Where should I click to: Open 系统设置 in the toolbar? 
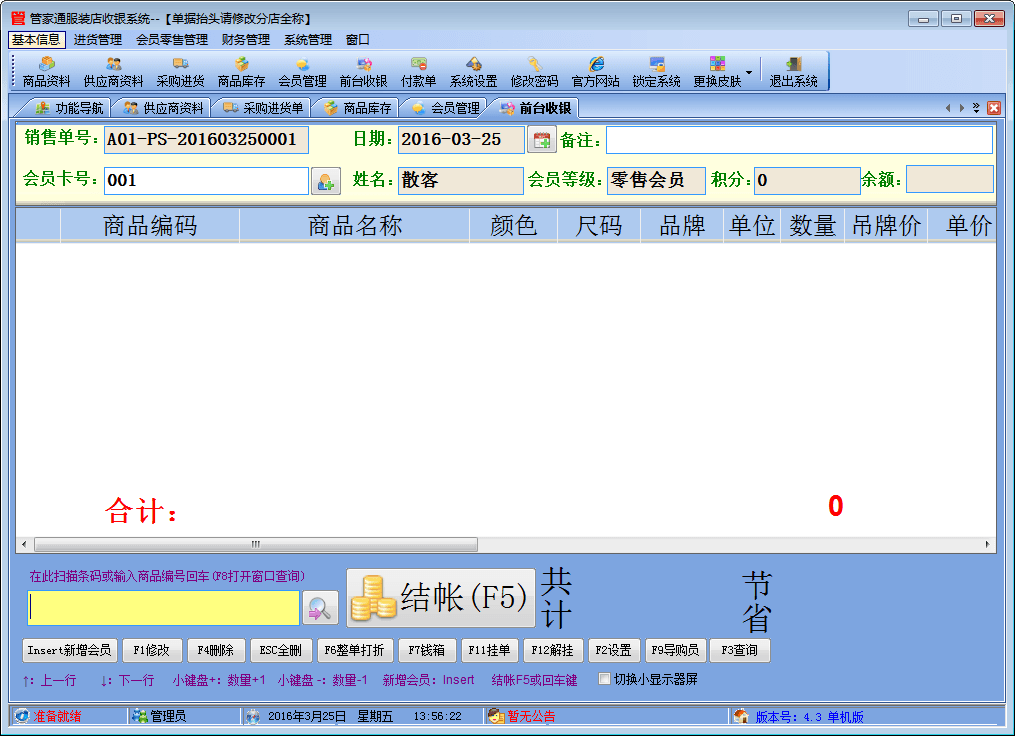(473, 72)
